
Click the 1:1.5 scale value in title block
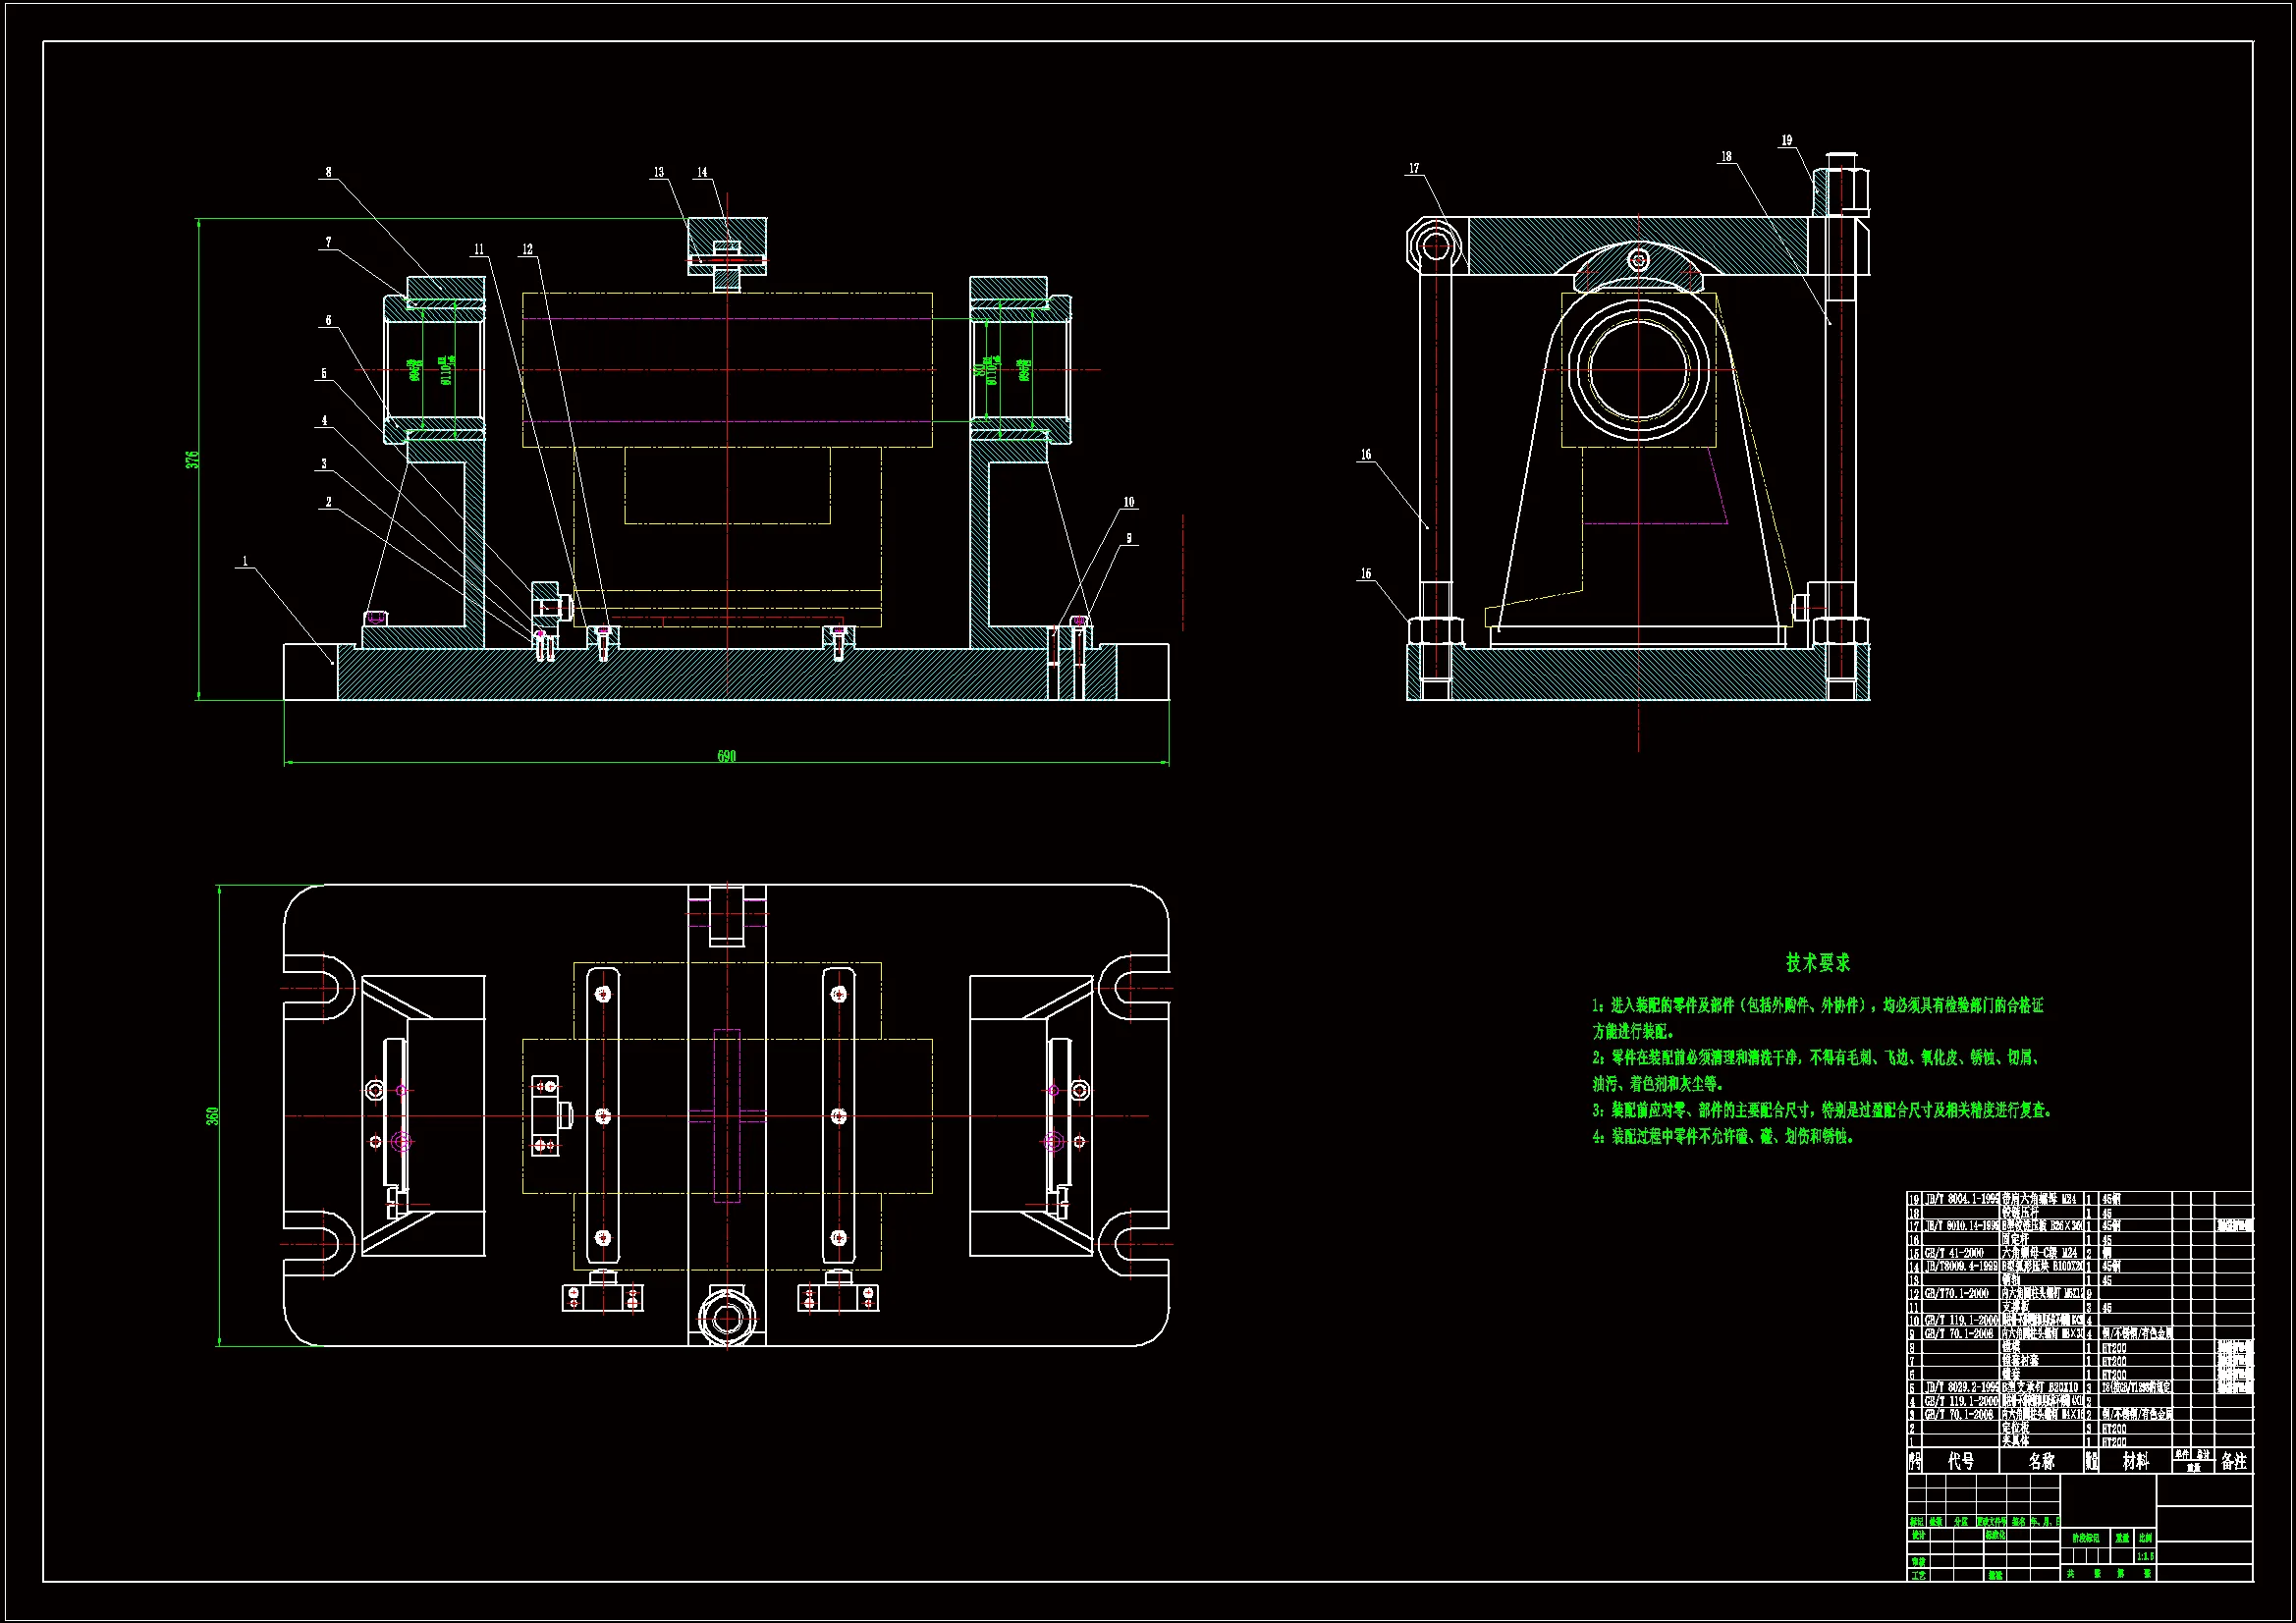2145,1556
